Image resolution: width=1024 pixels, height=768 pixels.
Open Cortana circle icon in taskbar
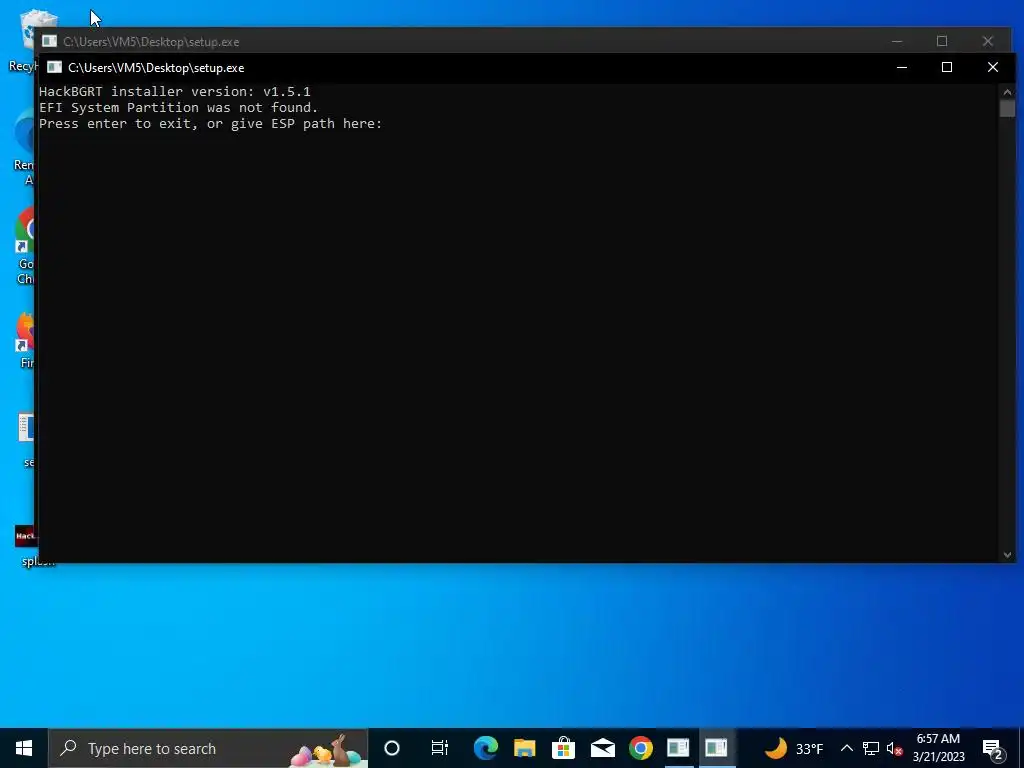pos(392,748)
